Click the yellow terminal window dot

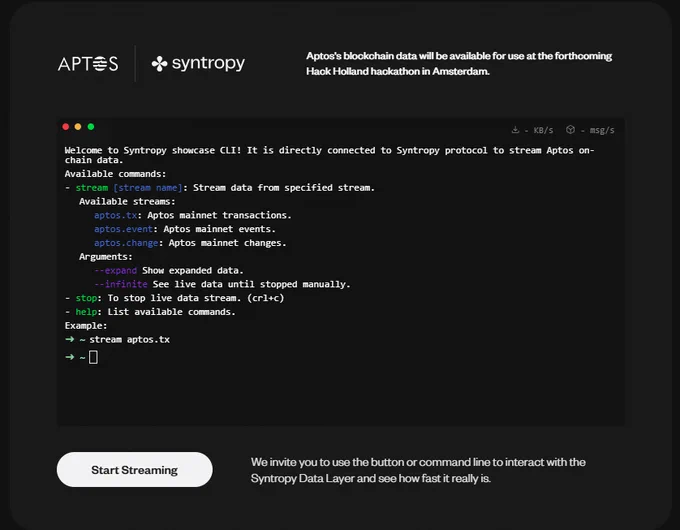pos(78,127)
